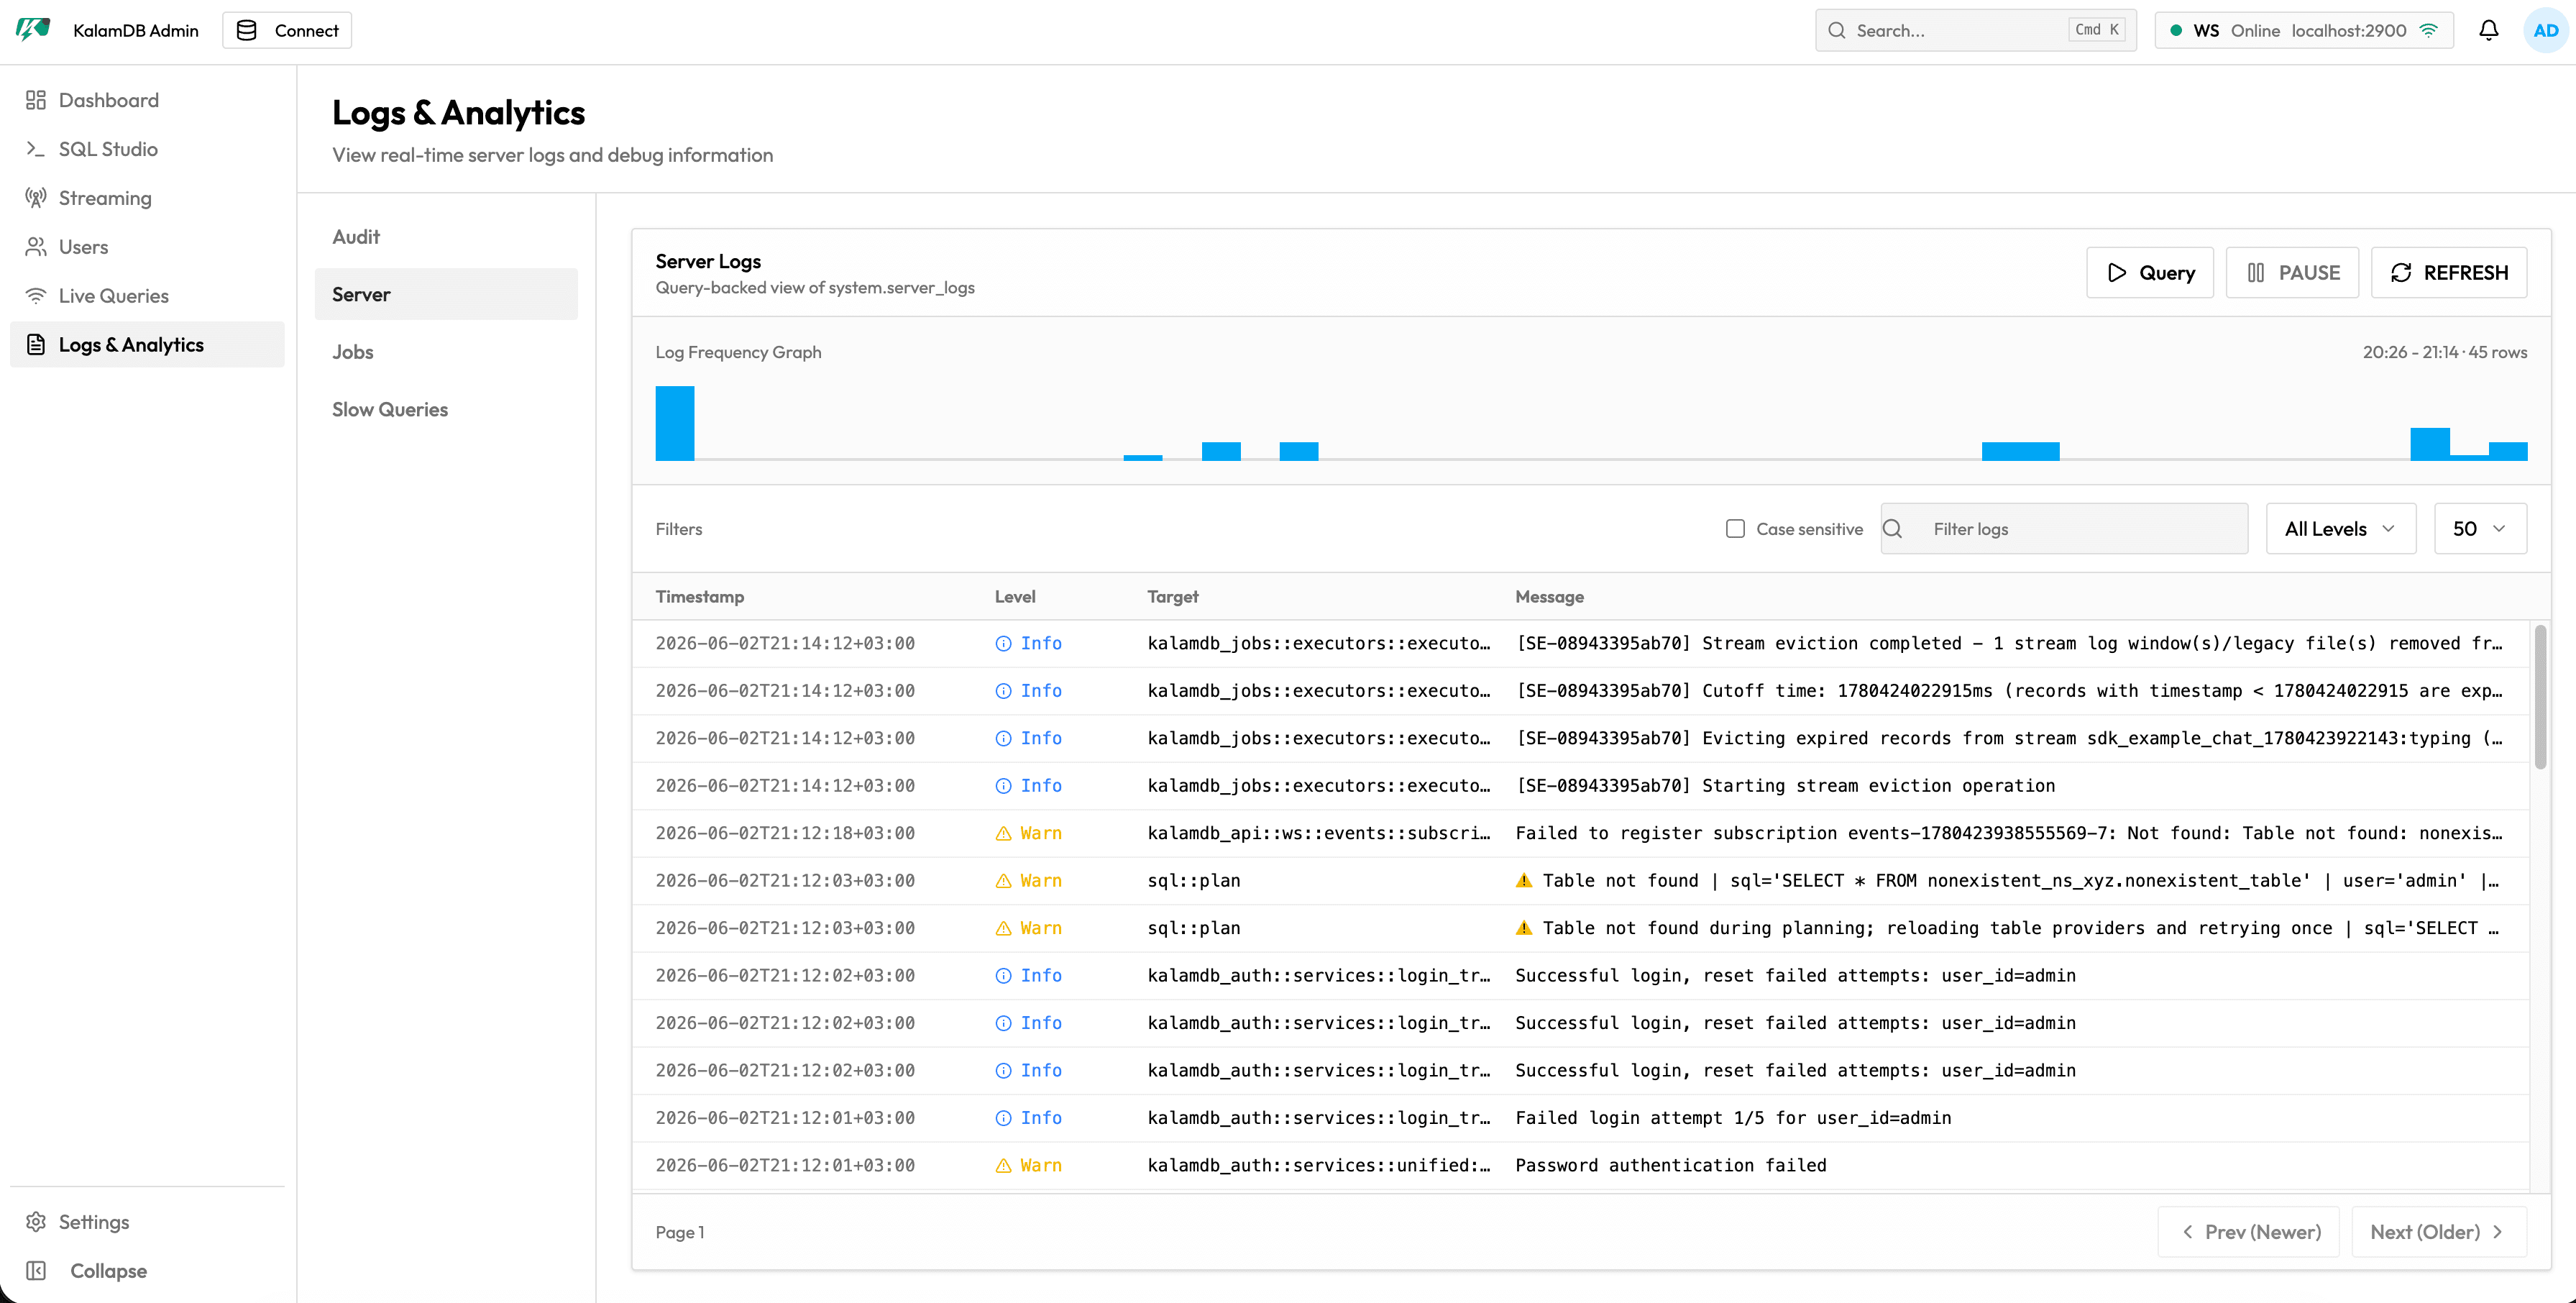Click the '20:26 - 21:14 · 45 rows' range text

tap(2444, 352)
